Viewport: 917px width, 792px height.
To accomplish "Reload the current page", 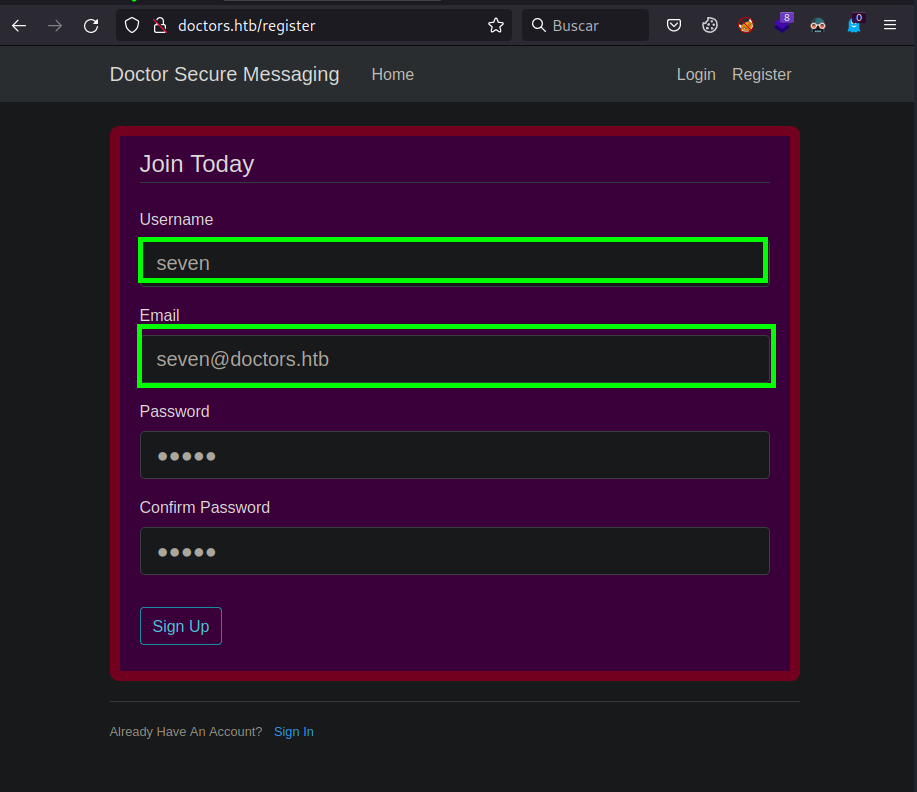I will [x=91, y=26].
